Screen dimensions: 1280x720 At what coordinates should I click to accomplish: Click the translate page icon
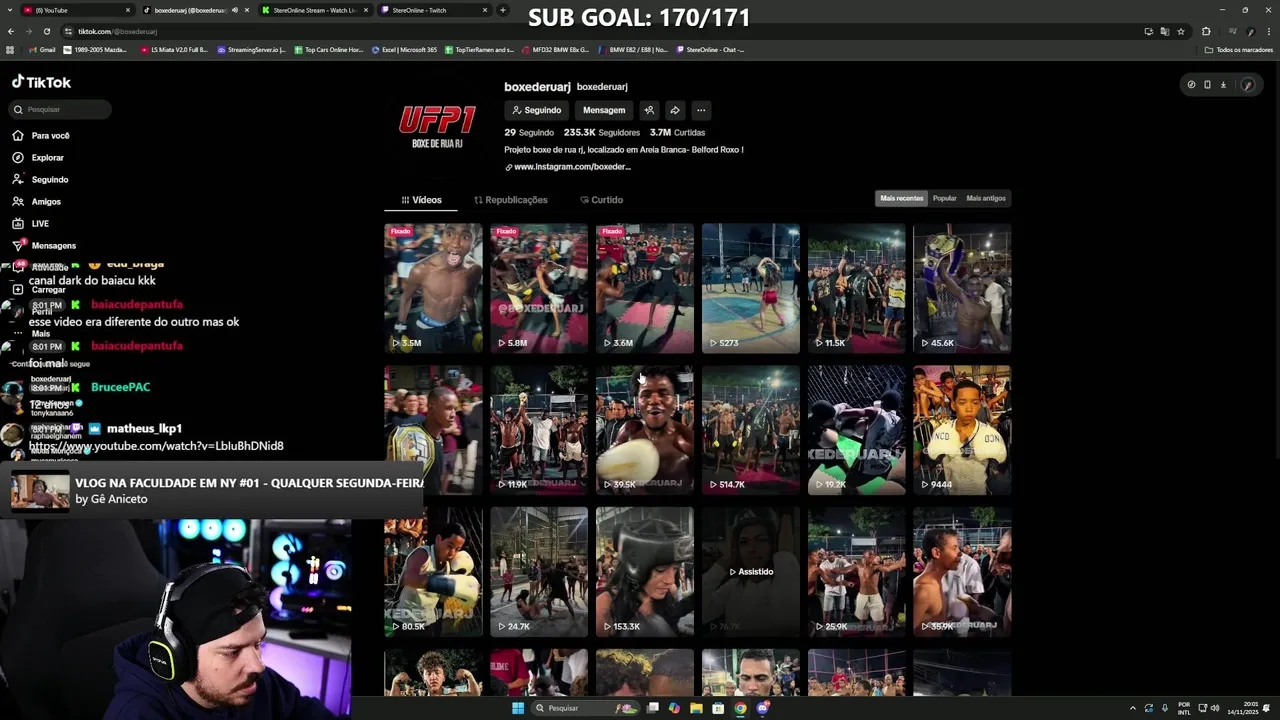tap(1165, 31)
